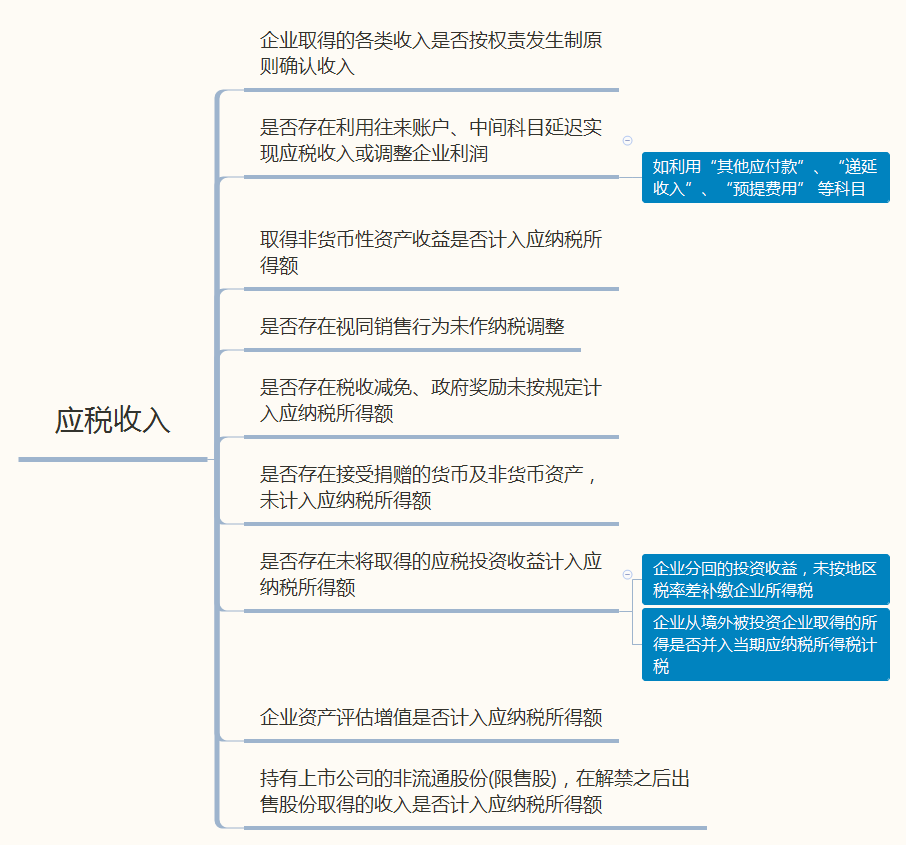This screenshot has height=845, width=906.
Task: Select node 是否存在视同销售行为未作纳税调整
Action: click(412, 327)
